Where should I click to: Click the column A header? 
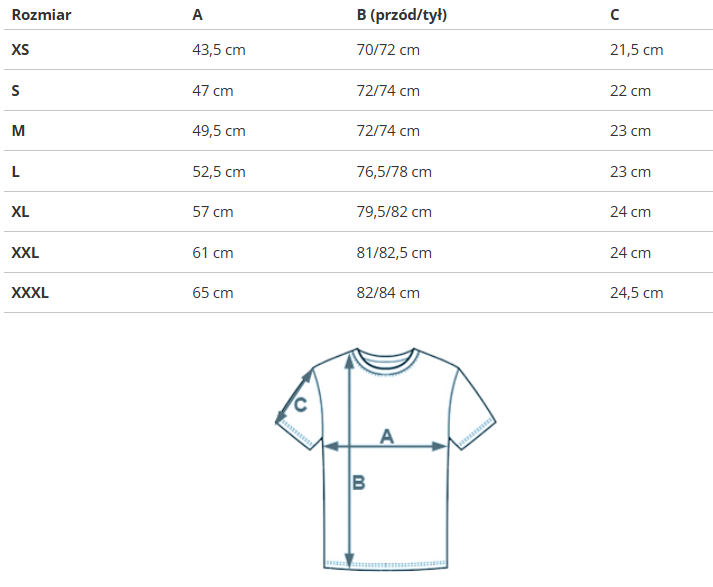pyautogui.click(x=197, y=16)
